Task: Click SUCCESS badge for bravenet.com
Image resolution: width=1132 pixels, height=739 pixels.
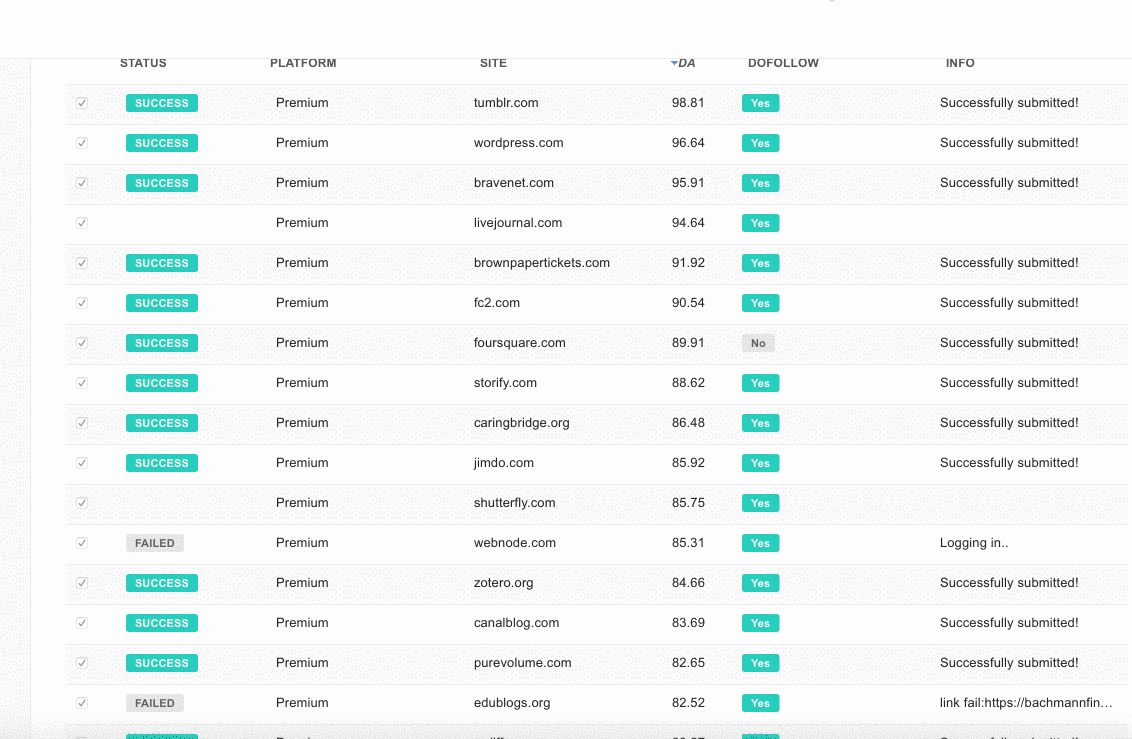Action: pos(162,183)
